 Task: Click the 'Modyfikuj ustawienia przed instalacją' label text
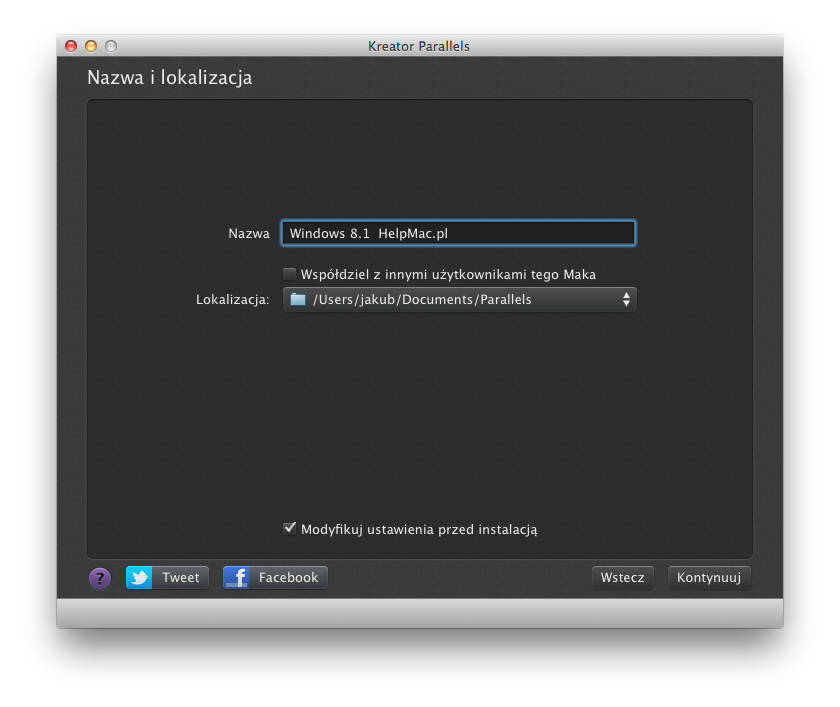[x=419, y=529]
